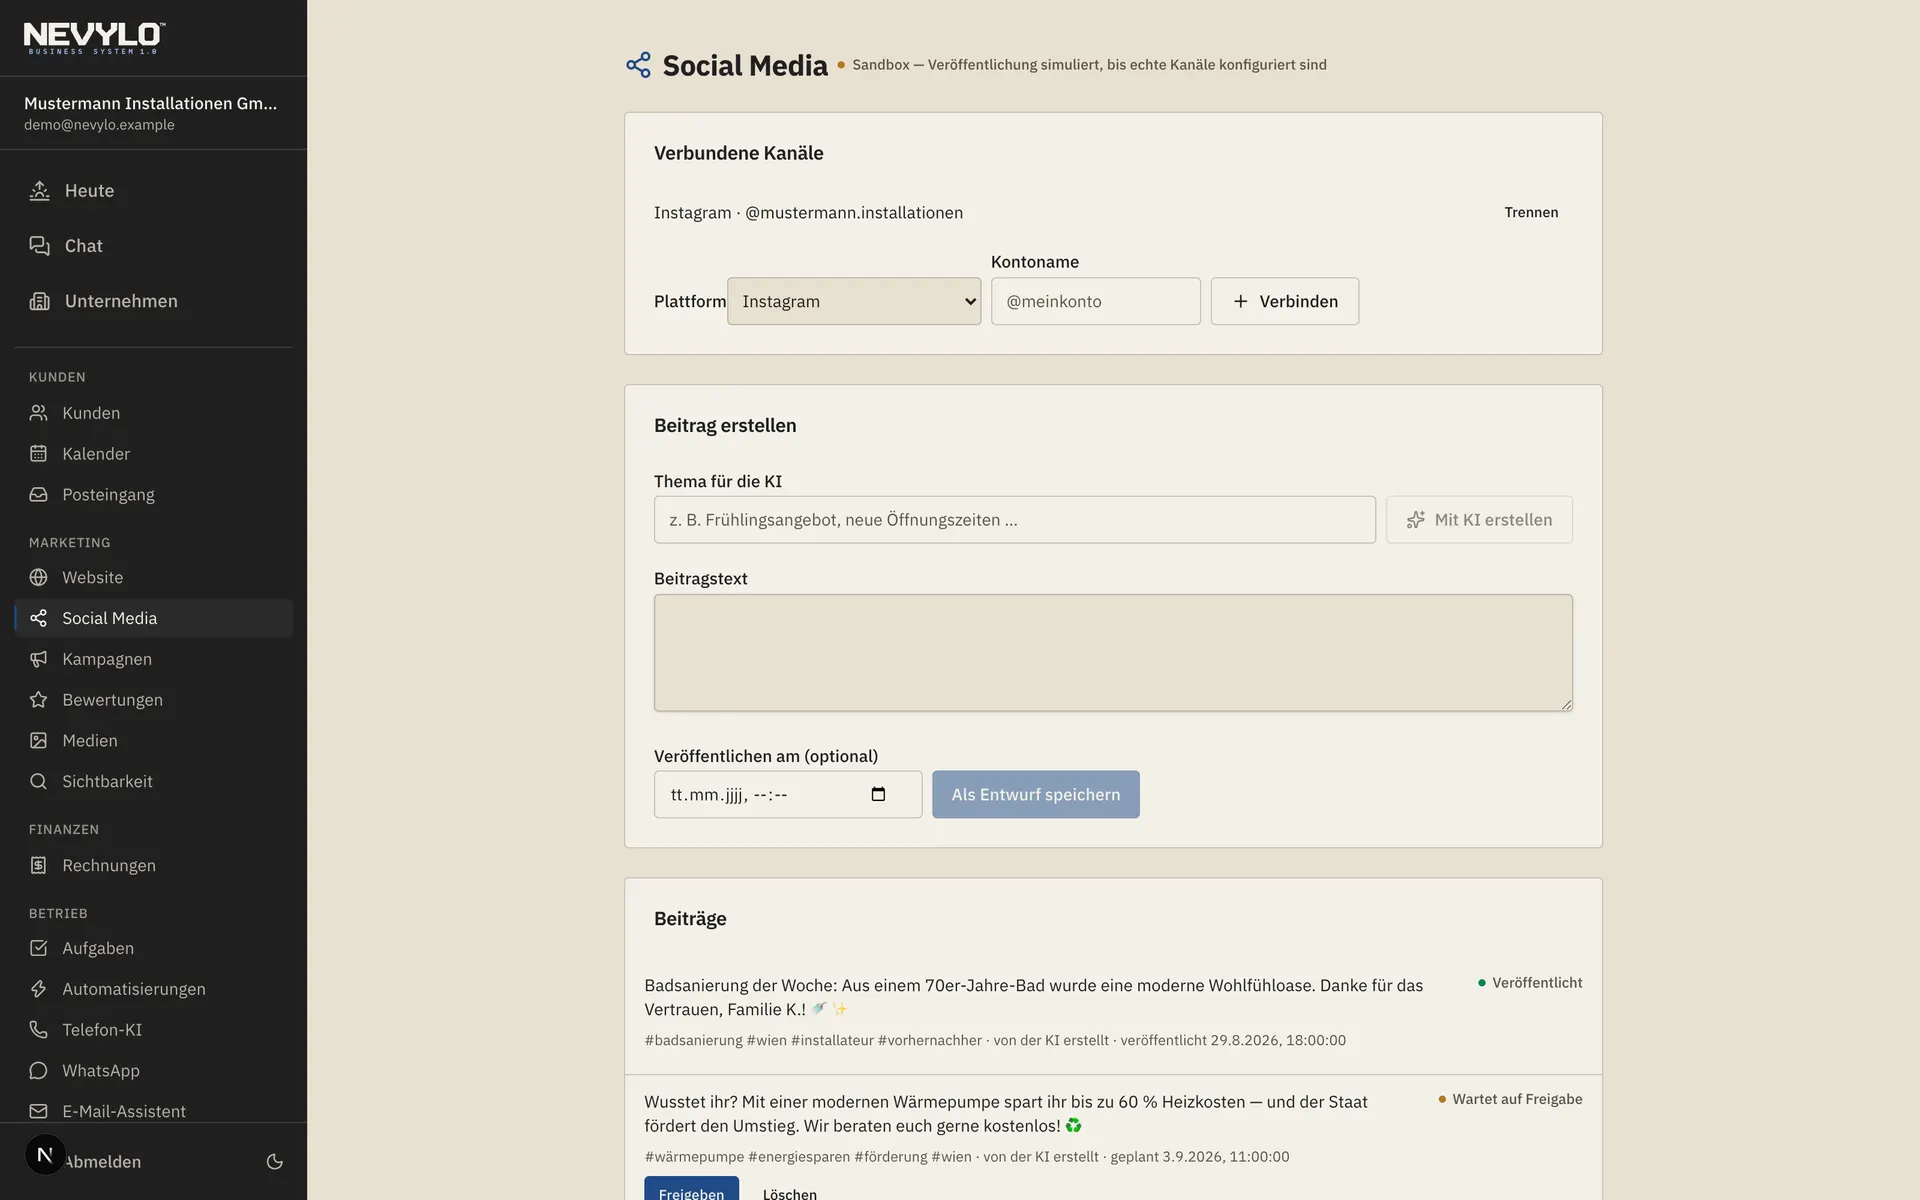Click the Badsanierung der Woche post text

[1034, 997]
